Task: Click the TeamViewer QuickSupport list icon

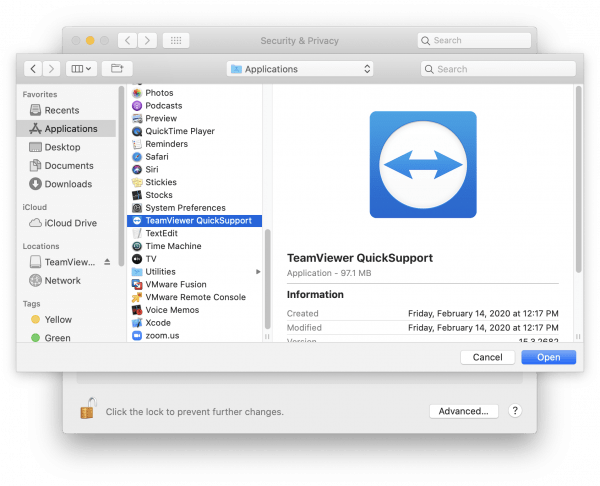Action: [x=137, y=221]
